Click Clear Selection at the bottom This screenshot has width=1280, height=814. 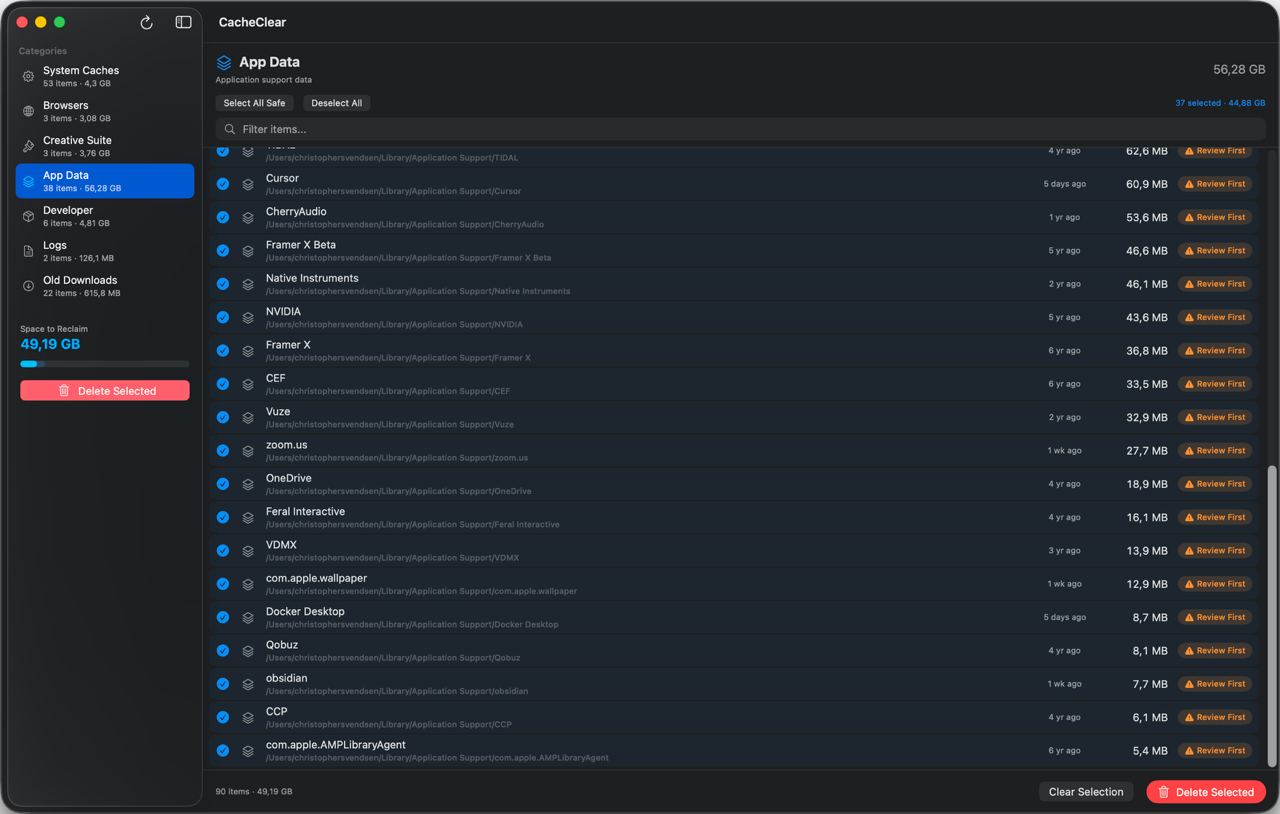(1086, 792)
